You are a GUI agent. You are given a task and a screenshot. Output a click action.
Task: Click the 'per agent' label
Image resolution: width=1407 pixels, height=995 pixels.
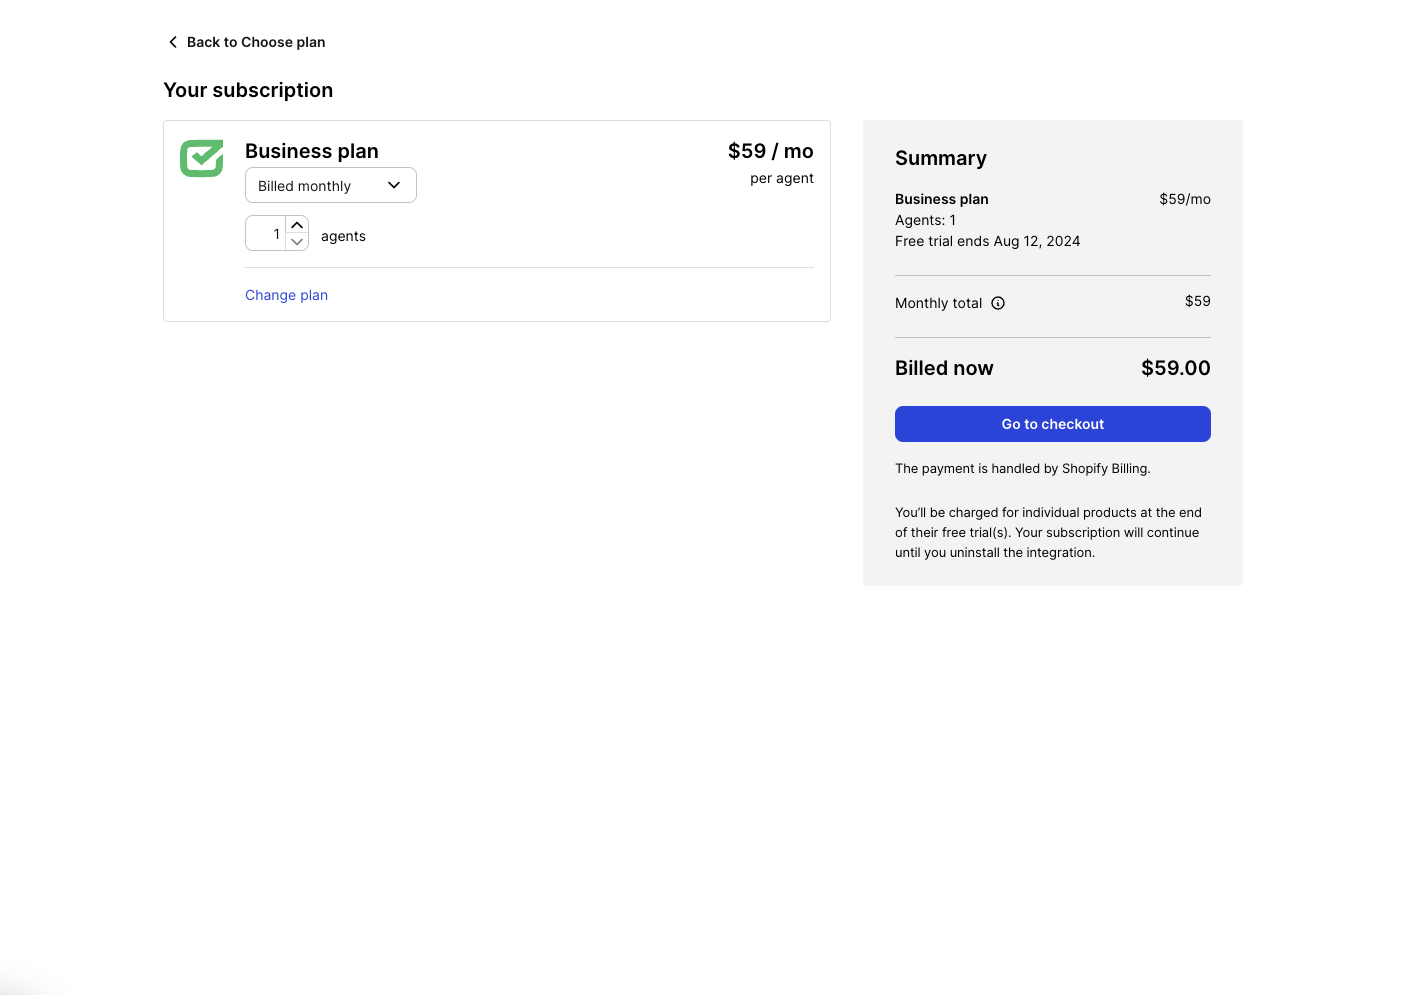coord(782,178)
